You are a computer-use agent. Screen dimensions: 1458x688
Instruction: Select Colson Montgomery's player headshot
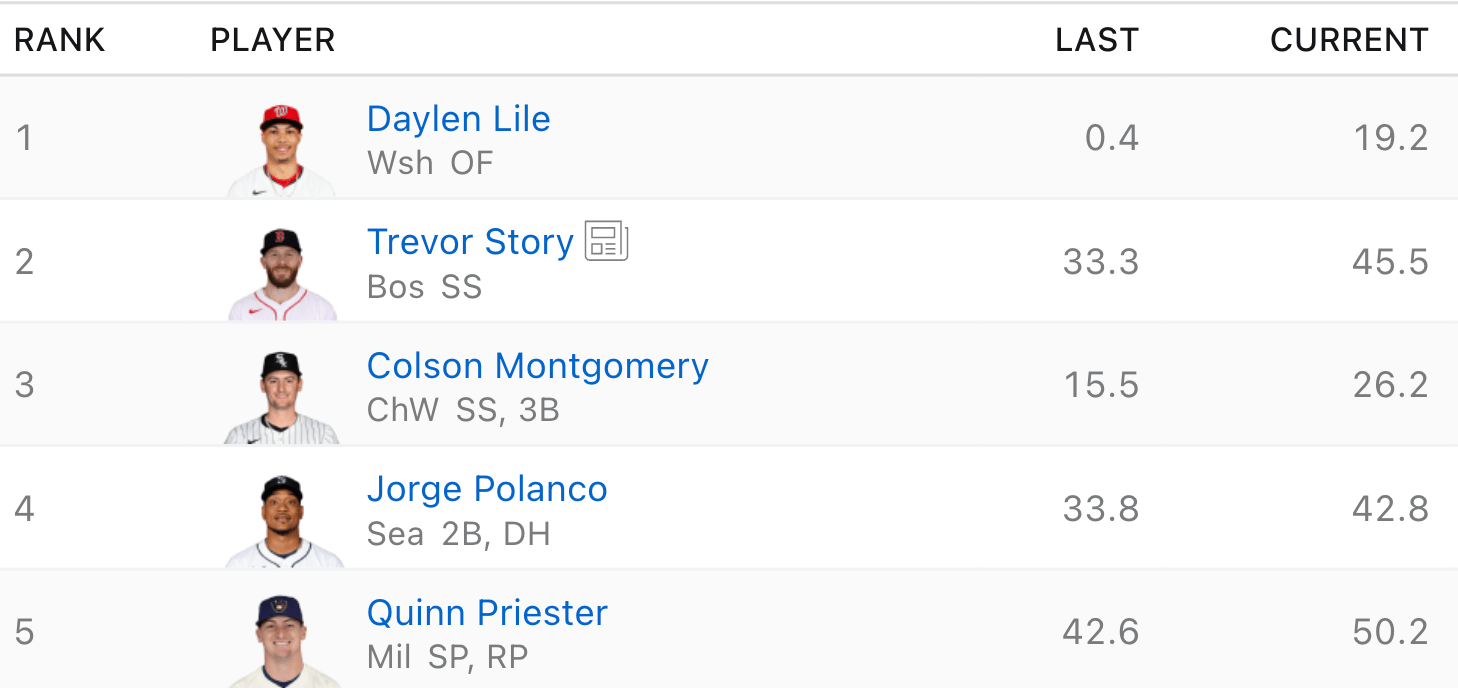click(281, 397)
